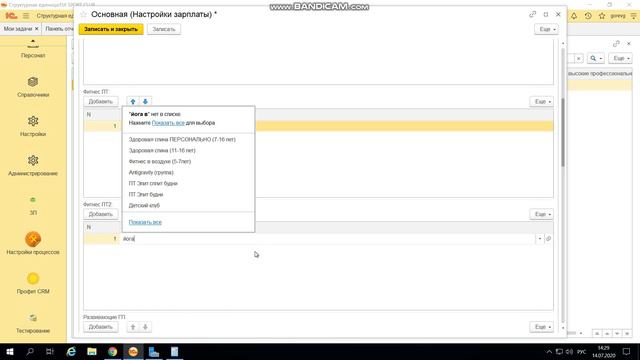Open history clock icon in top bar
Image resolution: width=640 pixels, height=360 pixels.
click(588, 16)
